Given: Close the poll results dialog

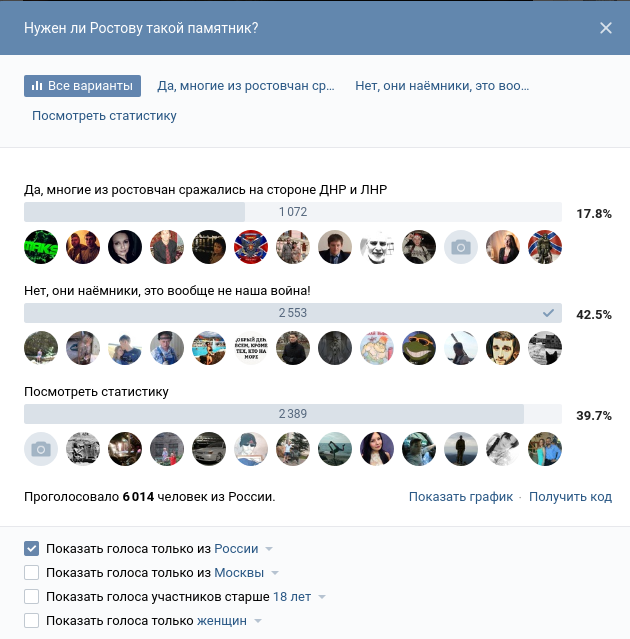Looking at the screenshot, I should pos(605,28).
